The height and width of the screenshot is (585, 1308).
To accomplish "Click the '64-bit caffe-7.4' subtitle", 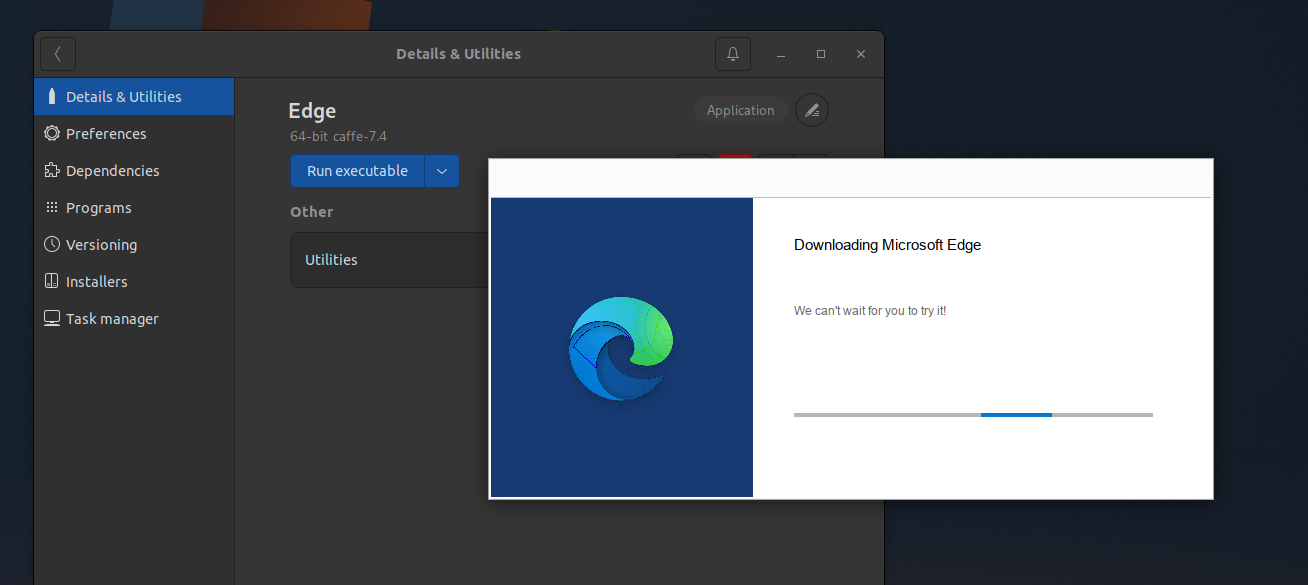I will click(x=338, y=136).
